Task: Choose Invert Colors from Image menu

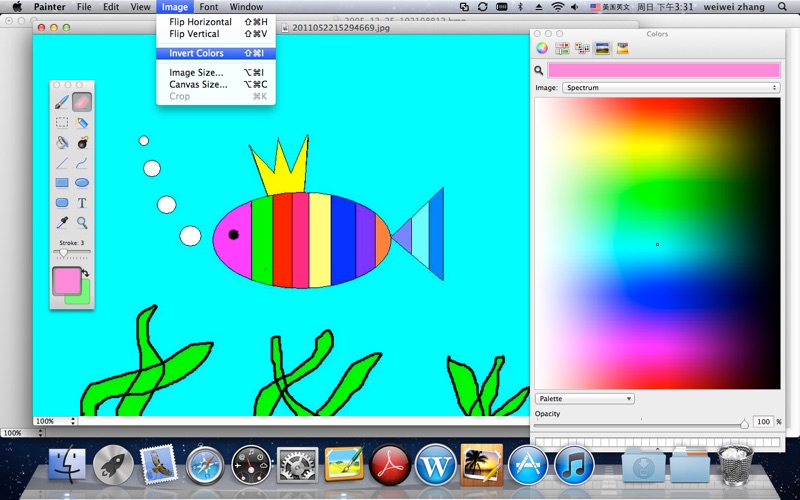Action: 216,53
